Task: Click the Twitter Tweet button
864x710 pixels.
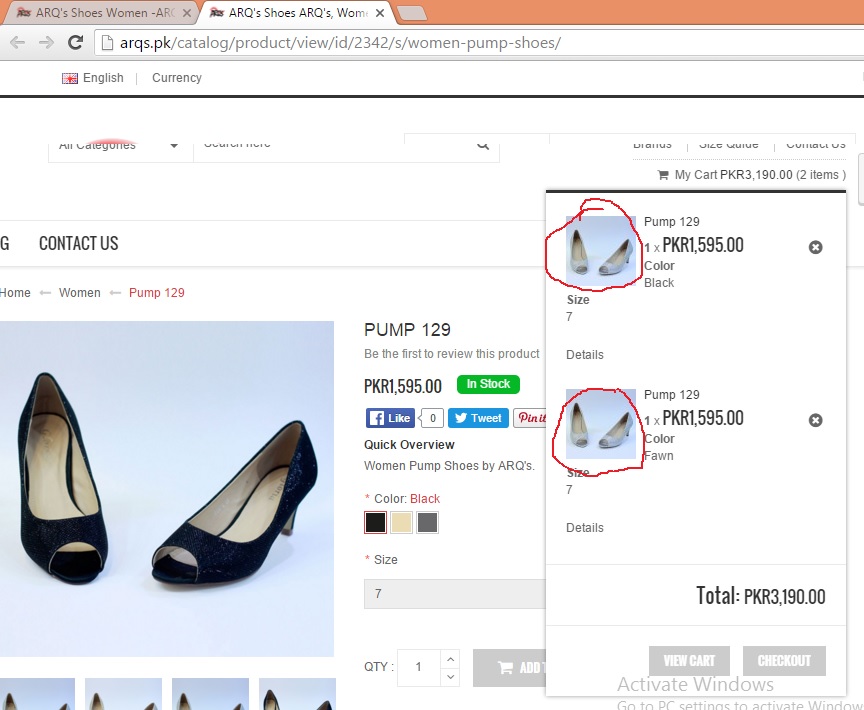Action: click(x=477, y=418)
